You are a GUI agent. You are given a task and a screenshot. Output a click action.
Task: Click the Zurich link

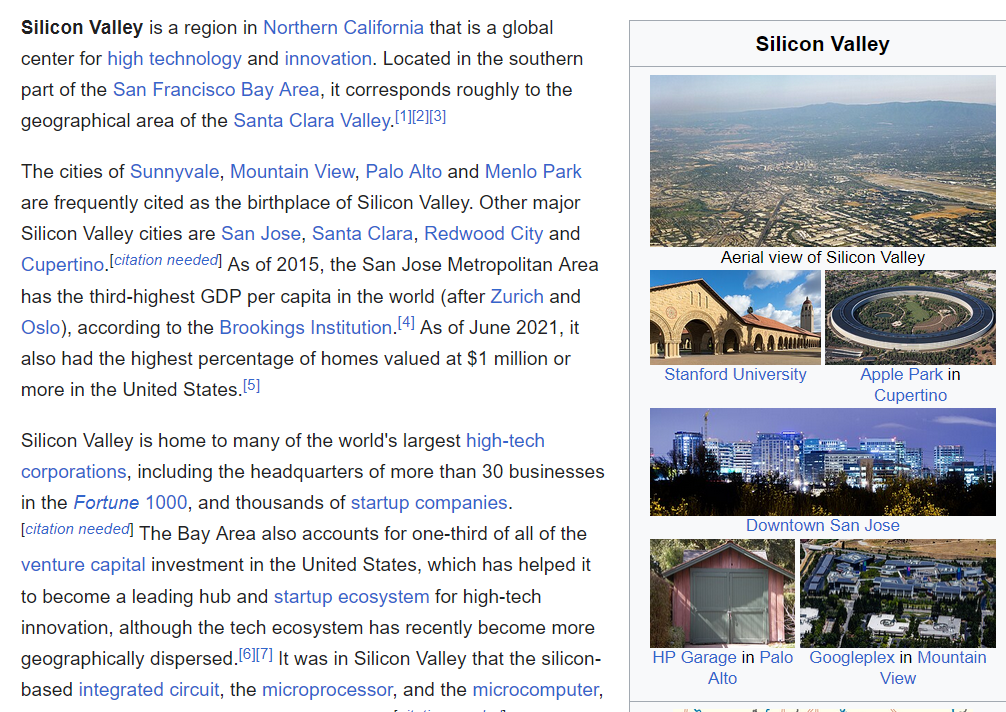tap(517, 297)
